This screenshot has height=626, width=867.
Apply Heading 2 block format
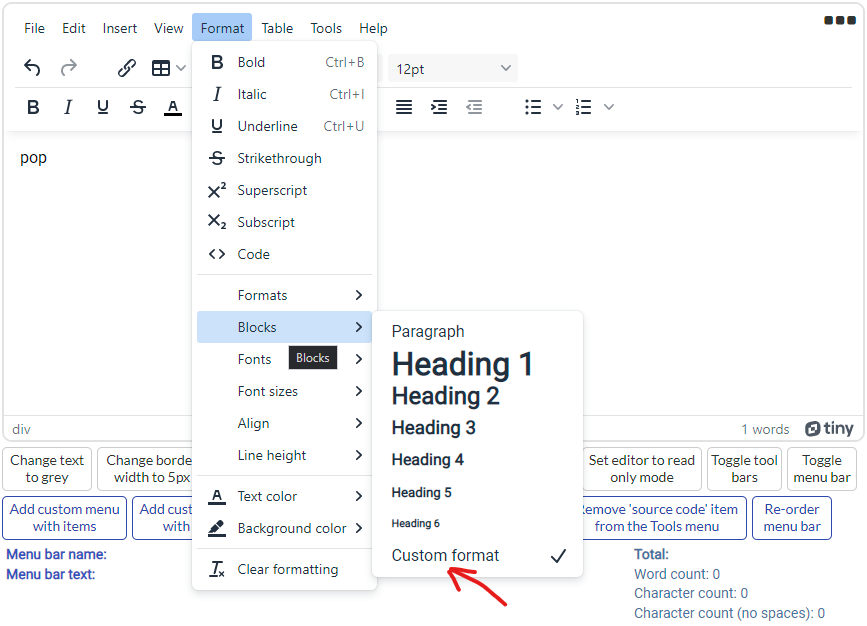(478, 396)
